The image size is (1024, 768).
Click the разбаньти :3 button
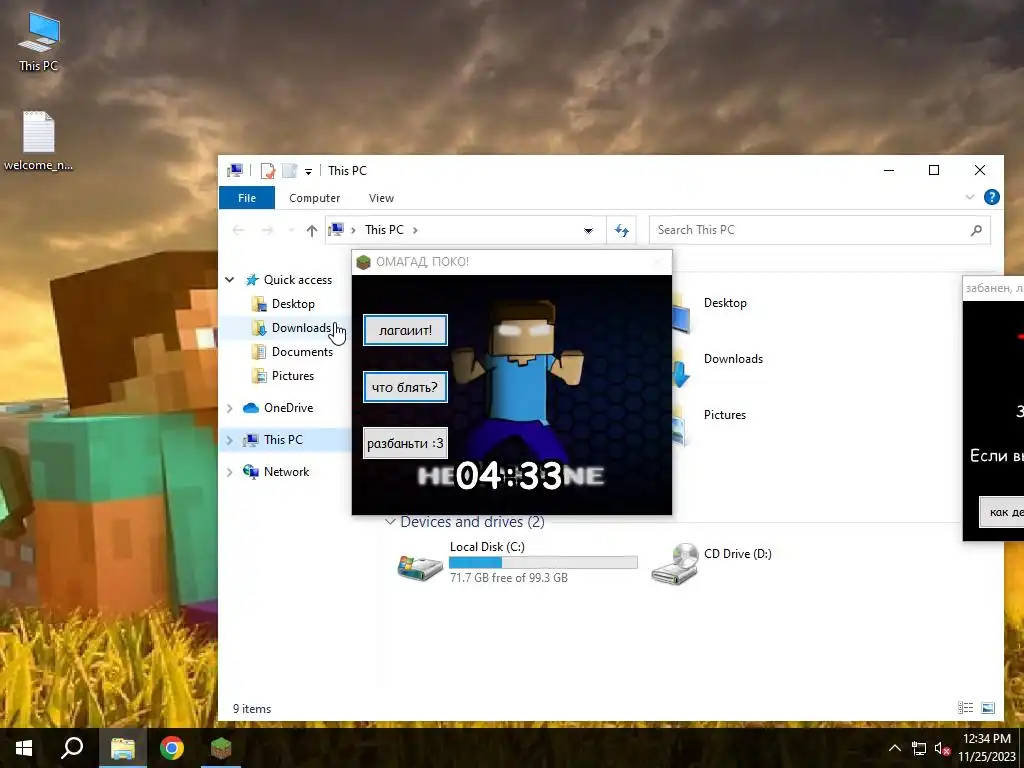point(406,443)
